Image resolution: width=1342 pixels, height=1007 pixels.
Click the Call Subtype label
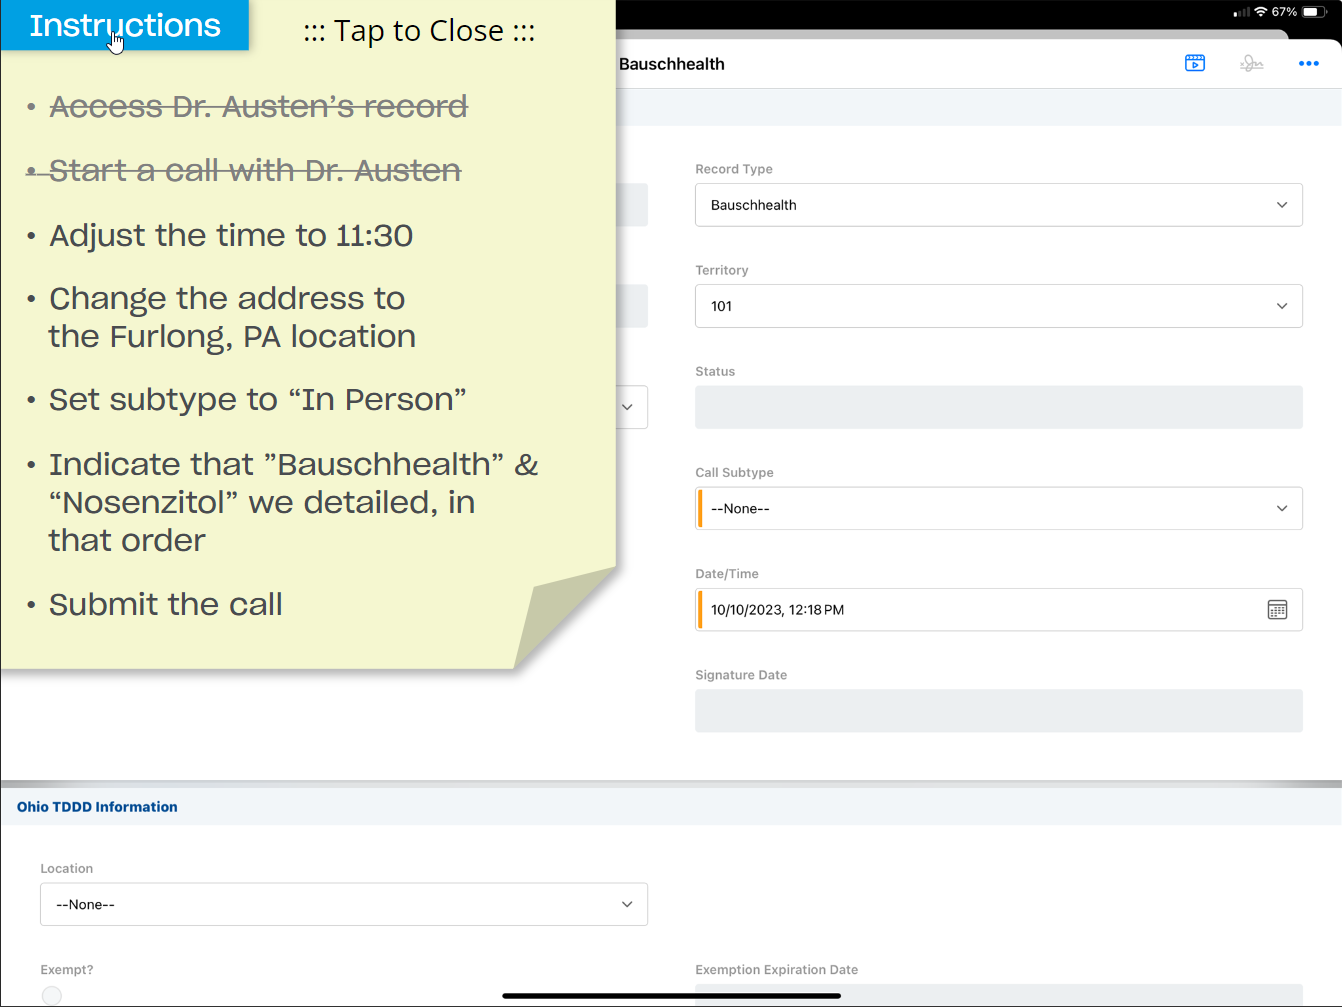734,472
